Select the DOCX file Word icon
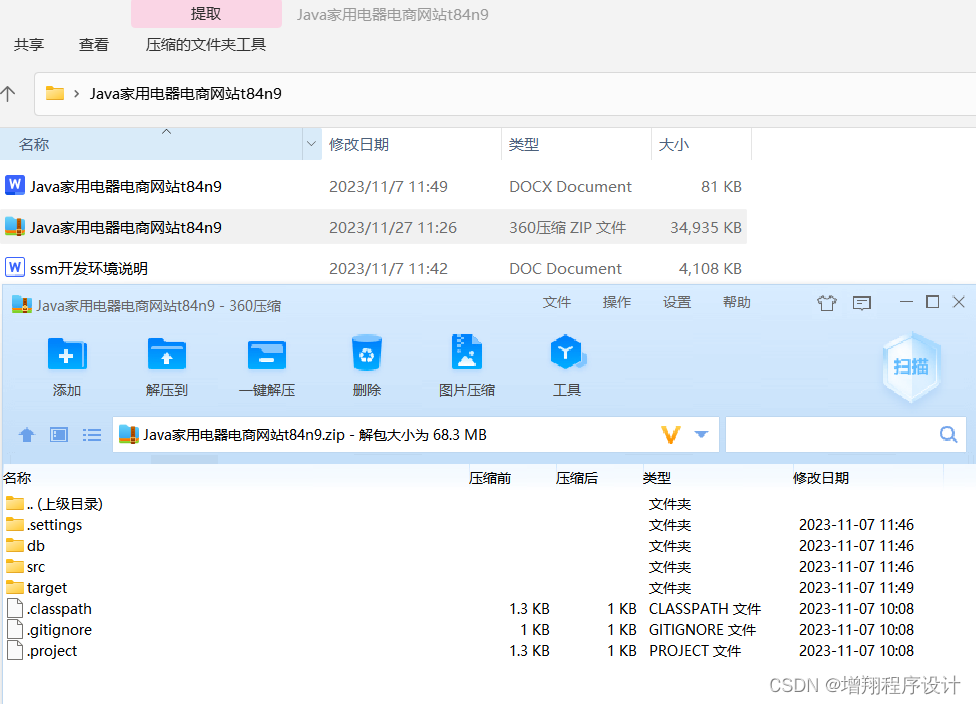Screen dimensions: 976x704 point(15,185)
